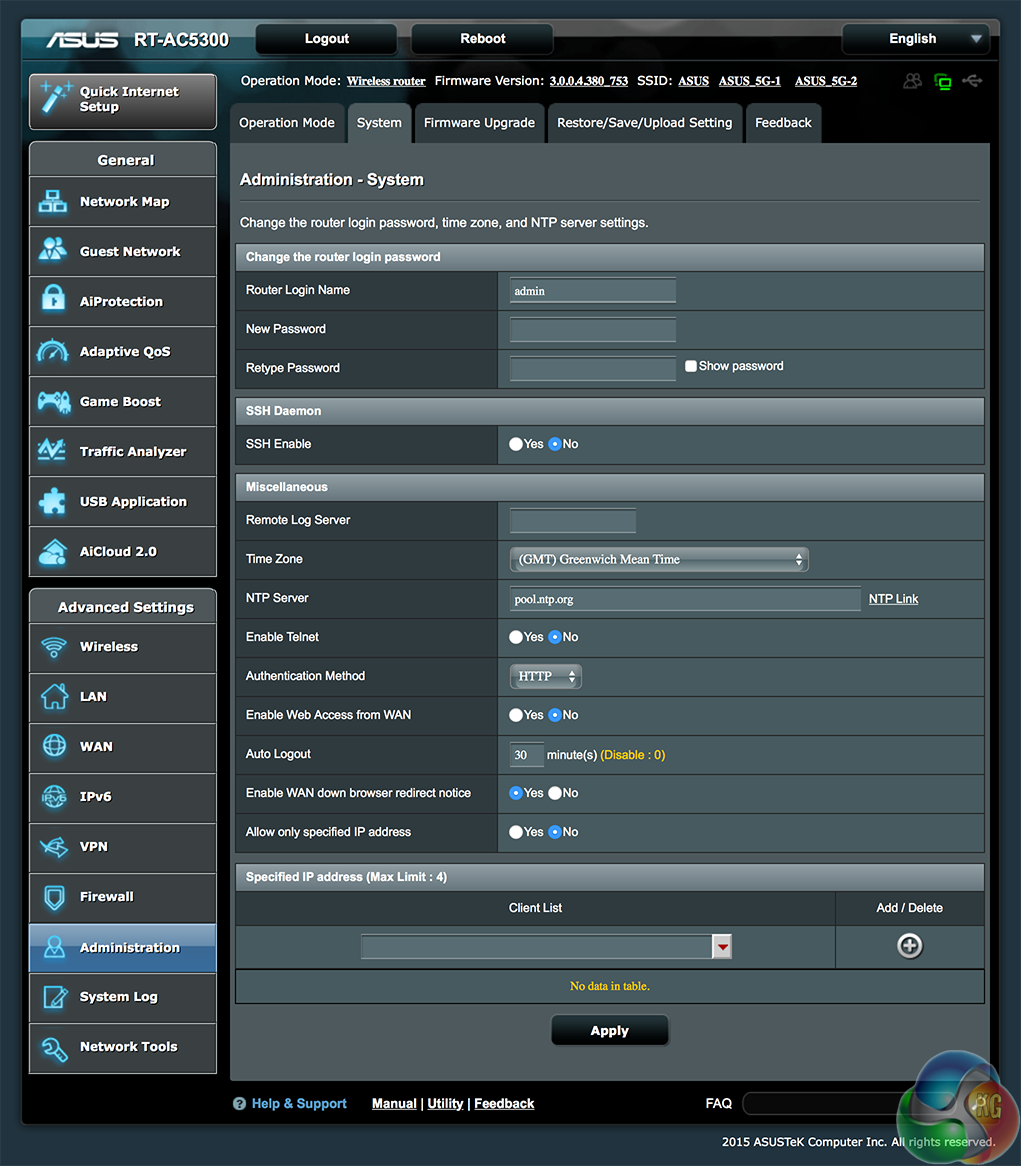The height and width of the screenshot is (1166, 1021).
Task: Open the Feedback tab
Action: [783, 123]
